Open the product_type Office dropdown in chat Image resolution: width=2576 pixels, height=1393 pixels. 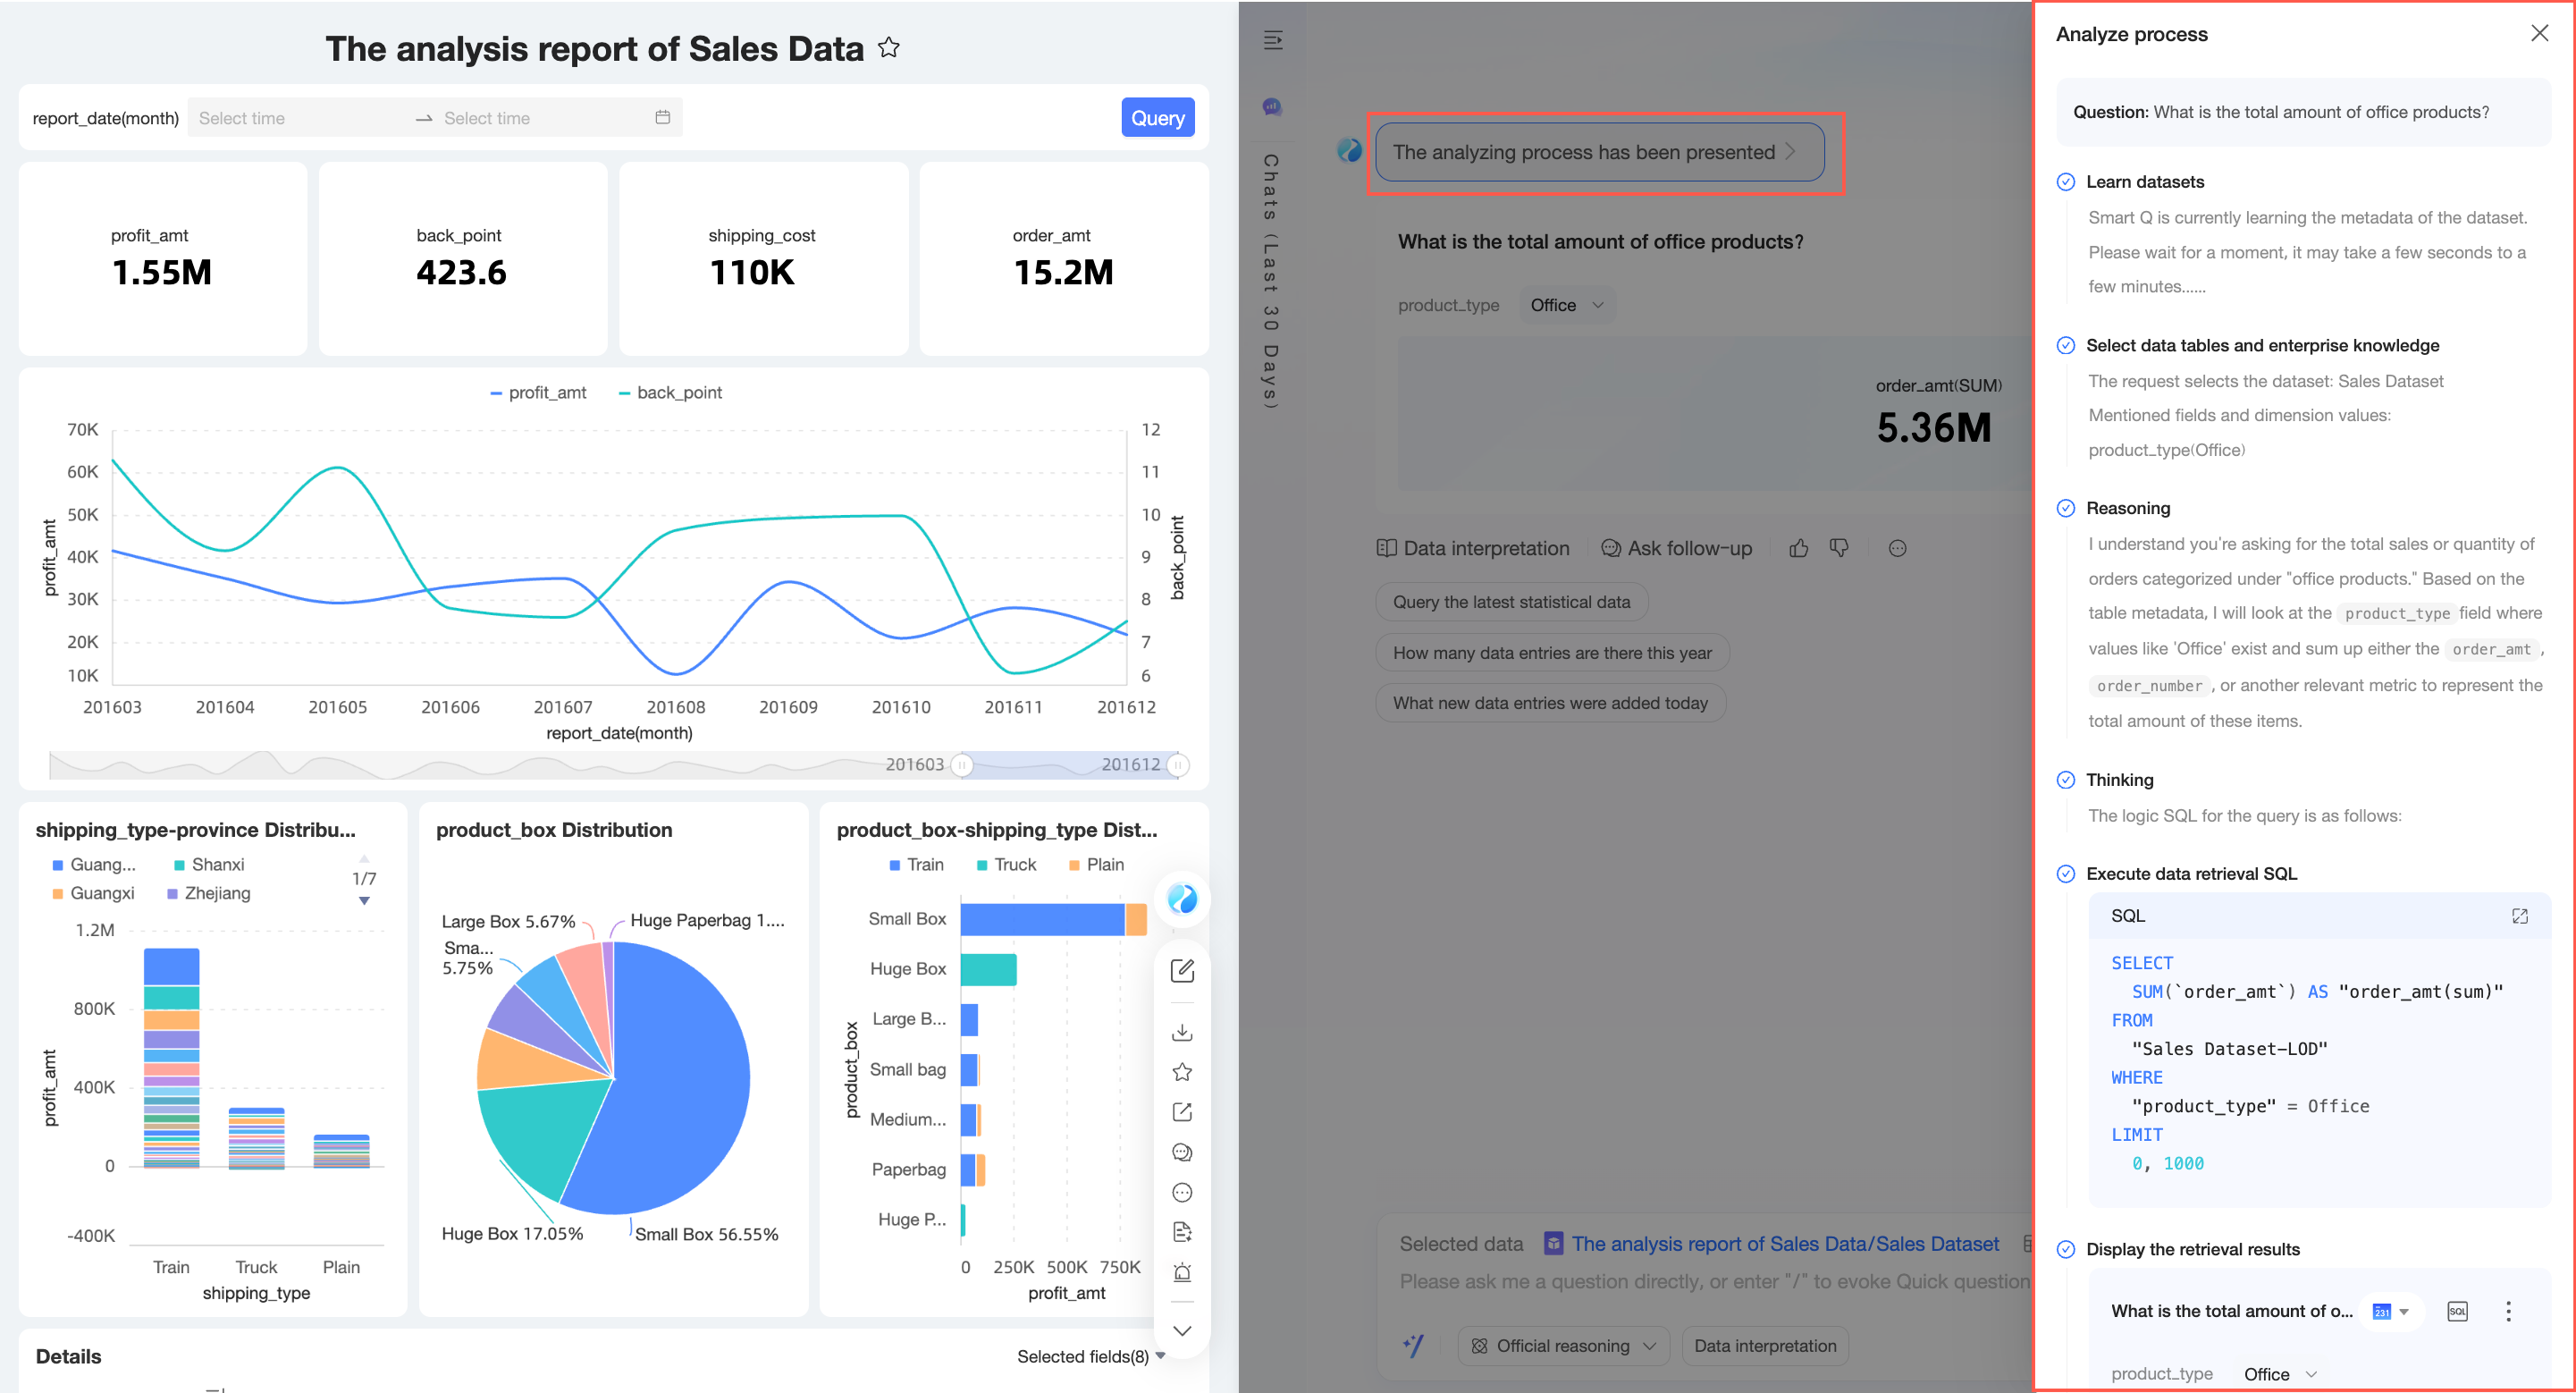pyautogui.click(x=1566, y=305)
